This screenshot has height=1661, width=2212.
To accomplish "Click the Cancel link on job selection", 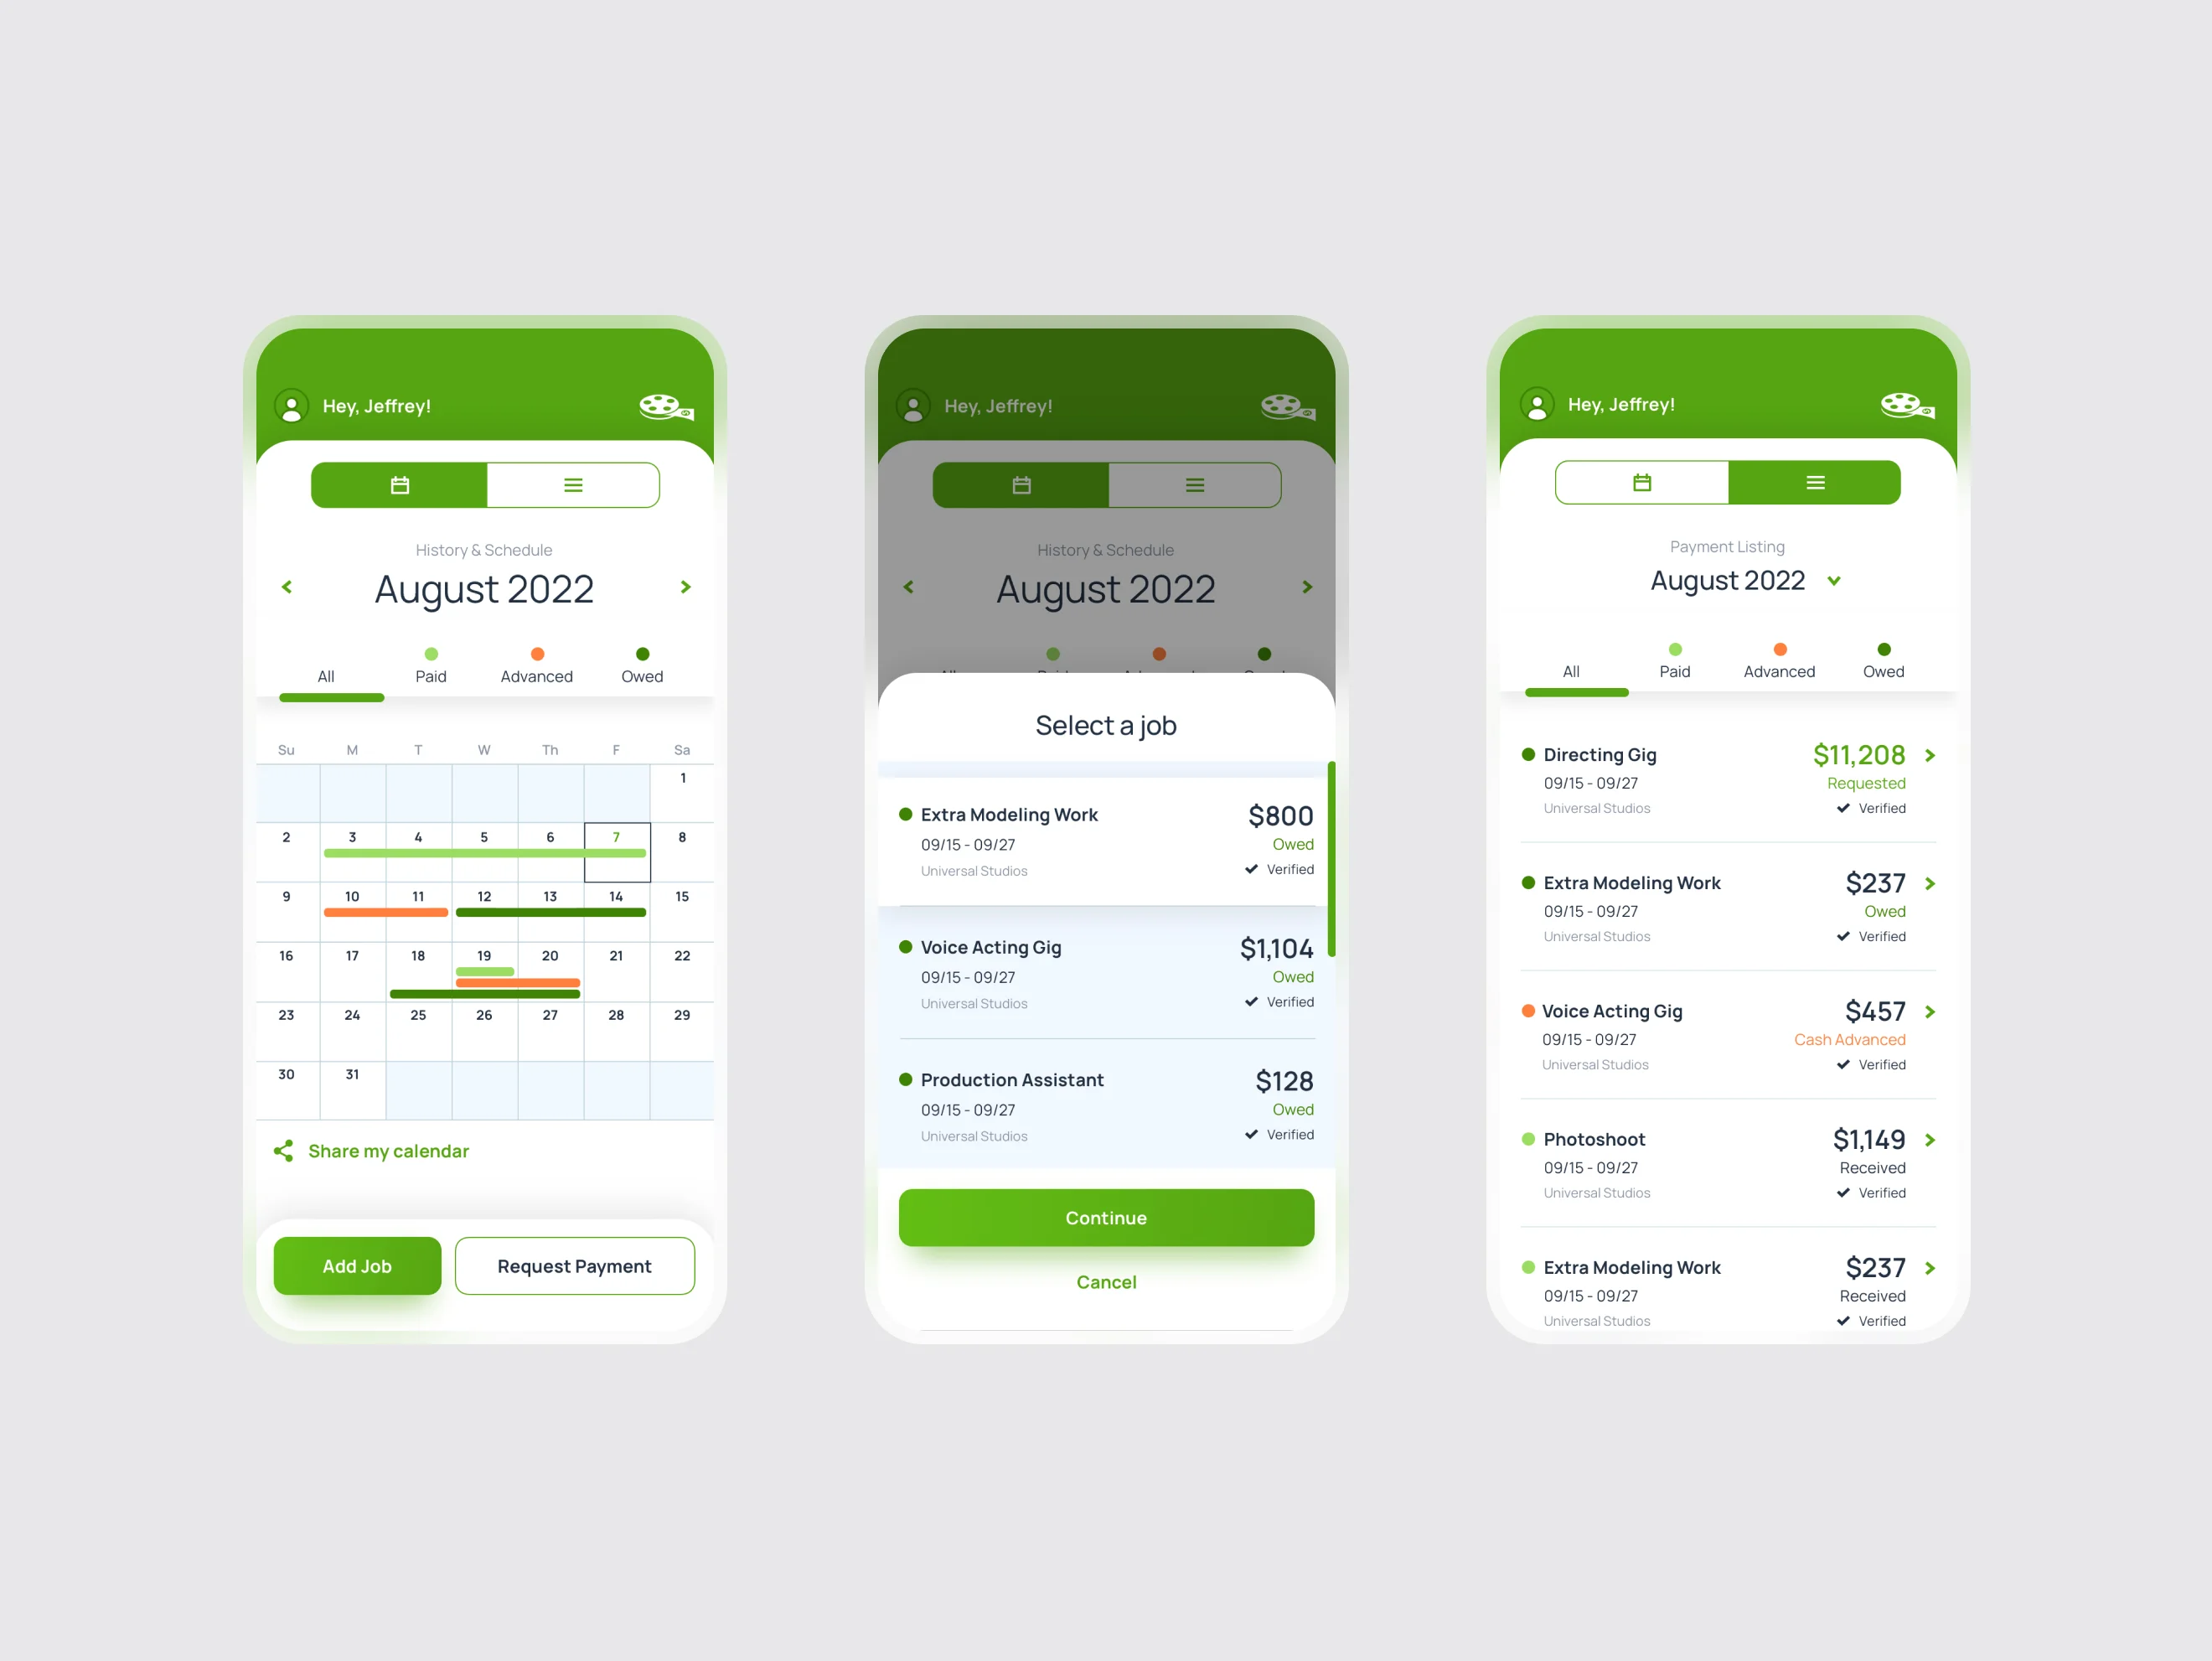I will [1104, 1282].
